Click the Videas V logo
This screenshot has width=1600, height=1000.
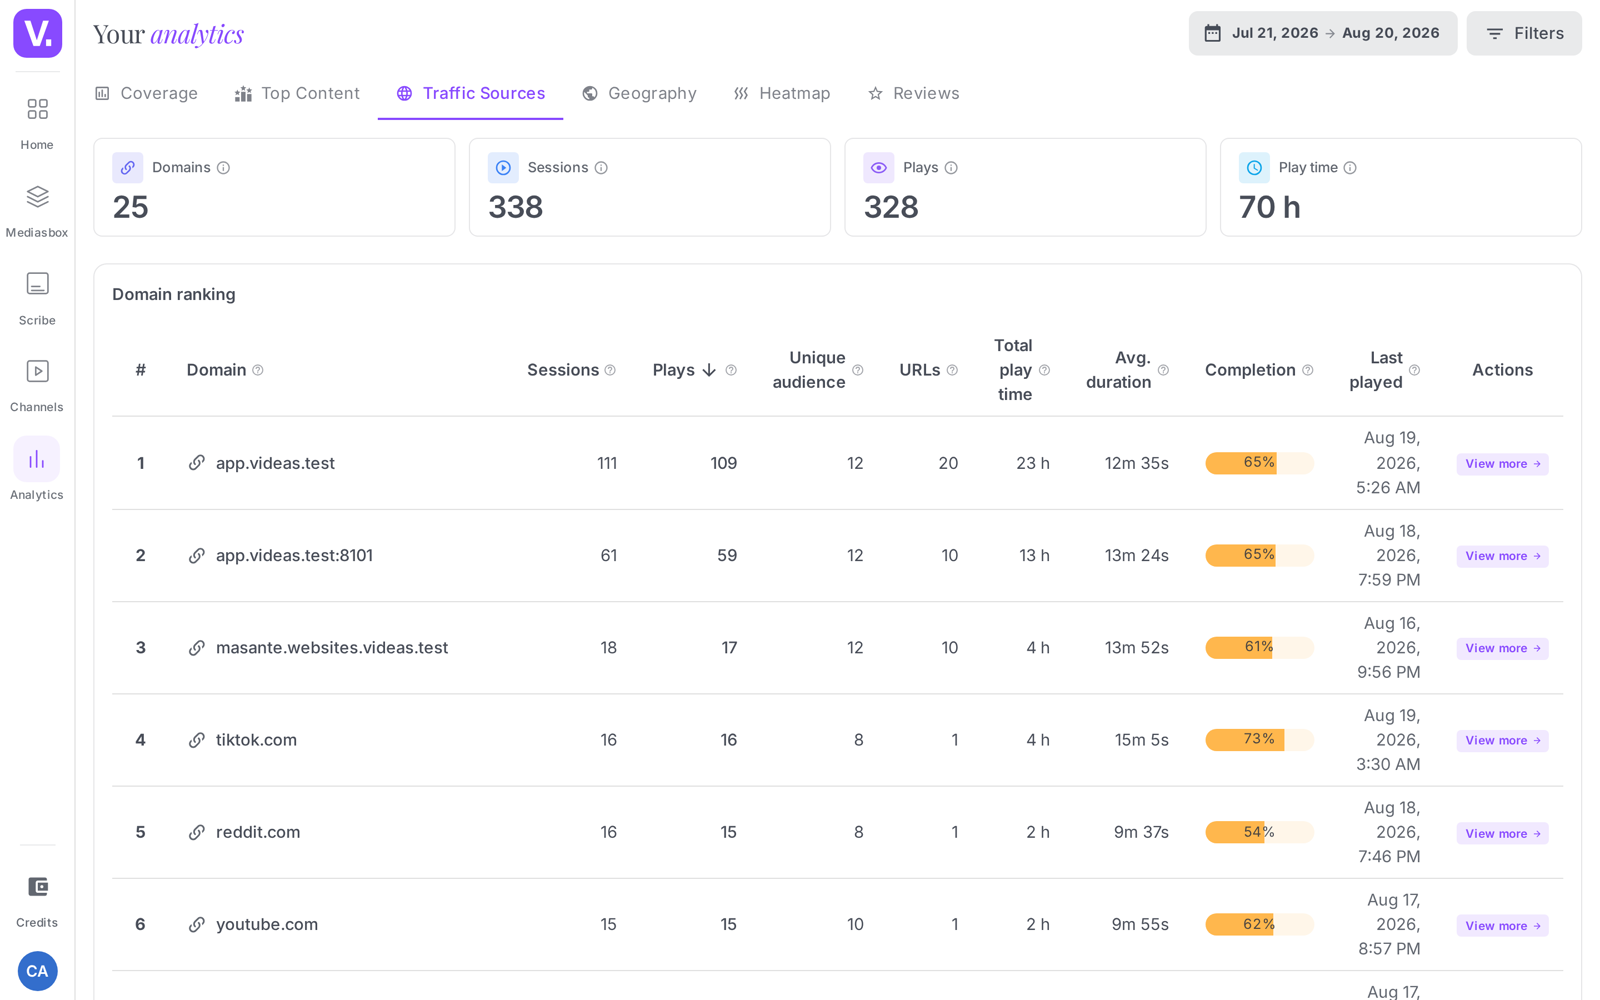tap(38, 33)
